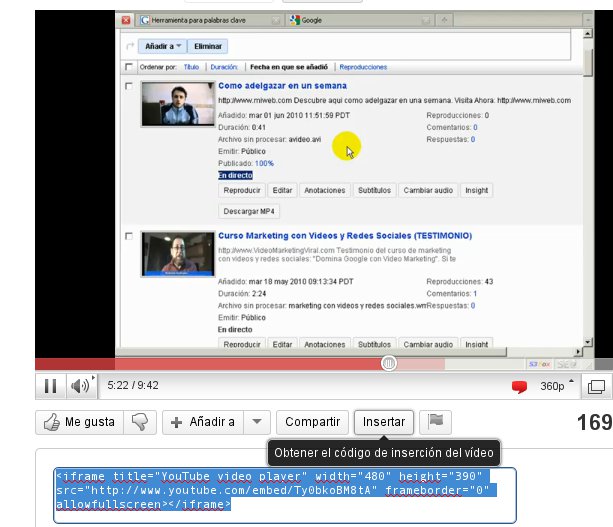Click the plus Añadir a button below video

(x=199, y=422)
